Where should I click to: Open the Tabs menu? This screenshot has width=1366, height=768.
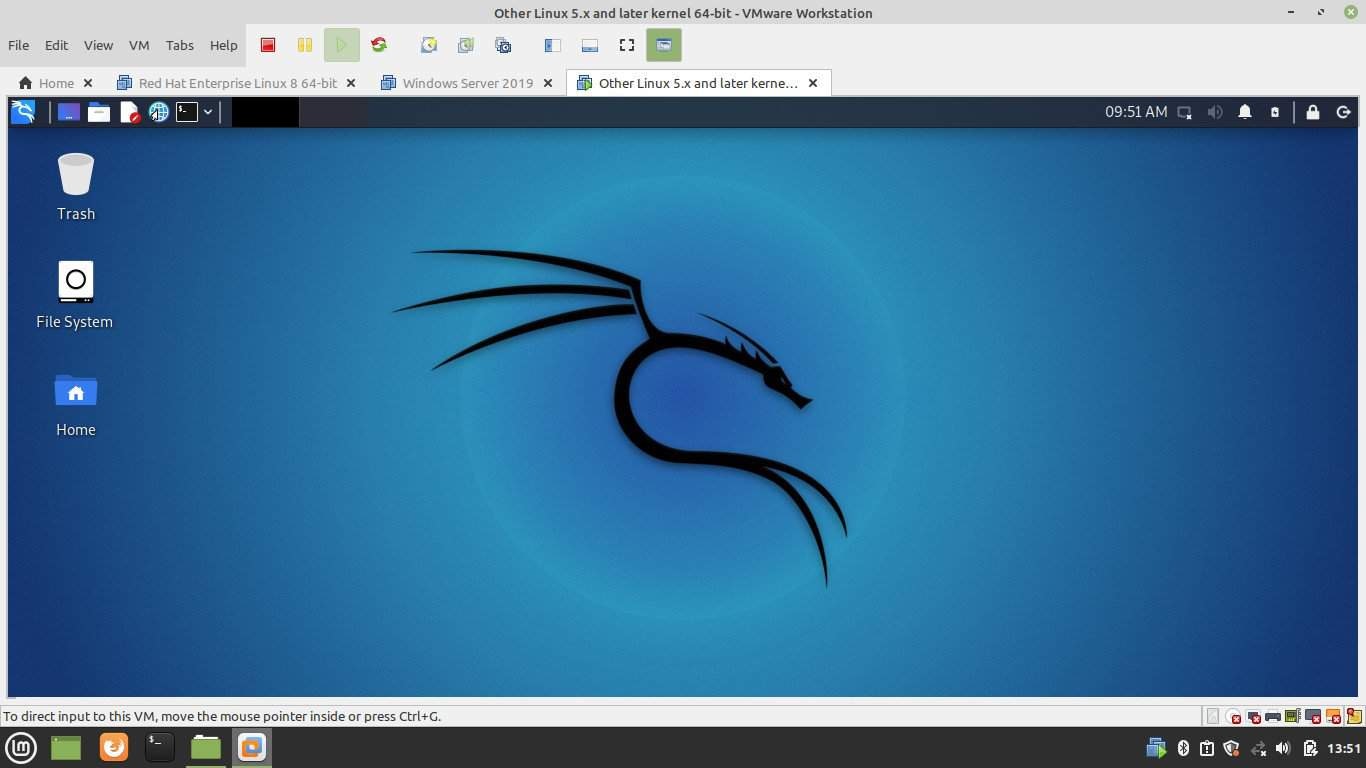(x=180, y=45)
